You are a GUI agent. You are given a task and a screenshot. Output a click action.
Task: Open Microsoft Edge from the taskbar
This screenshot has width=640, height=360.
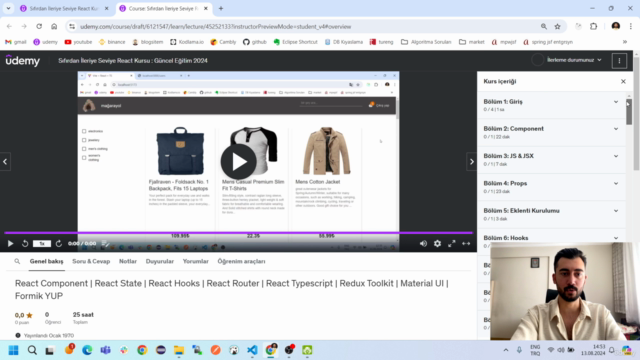tap(87, 350)
